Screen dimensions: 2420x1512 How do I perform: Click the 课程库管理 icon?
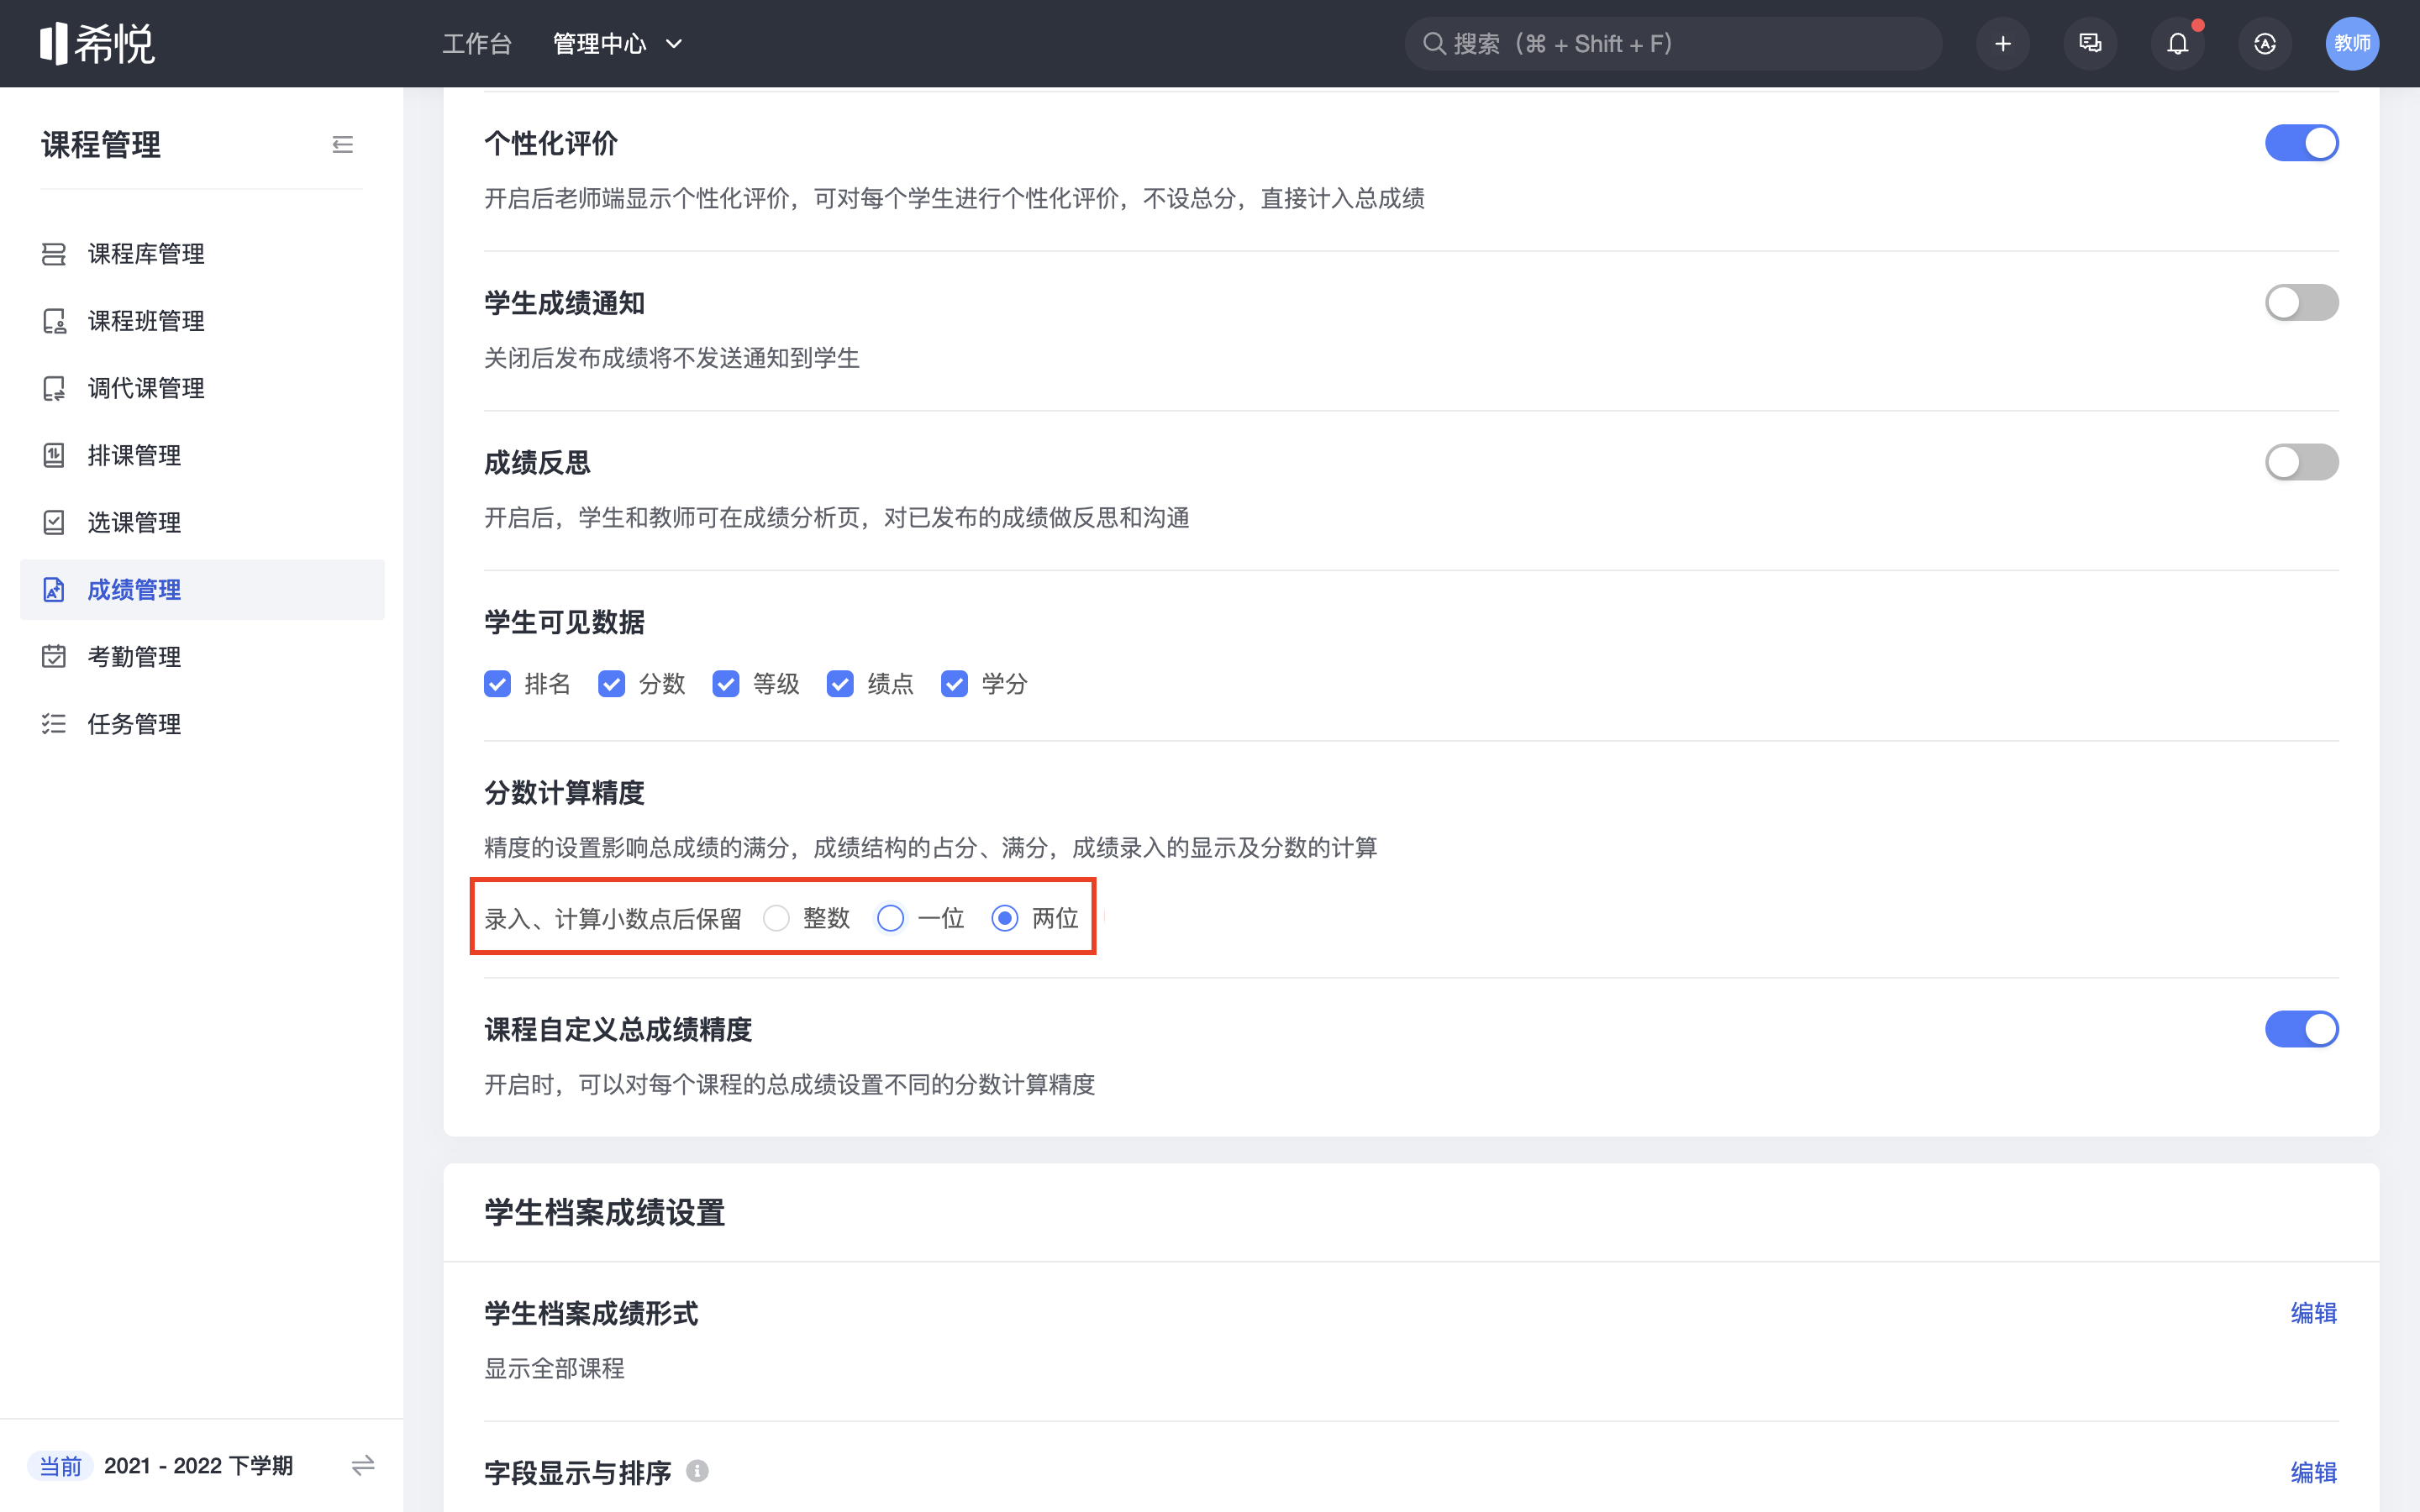tap(54, 254)
